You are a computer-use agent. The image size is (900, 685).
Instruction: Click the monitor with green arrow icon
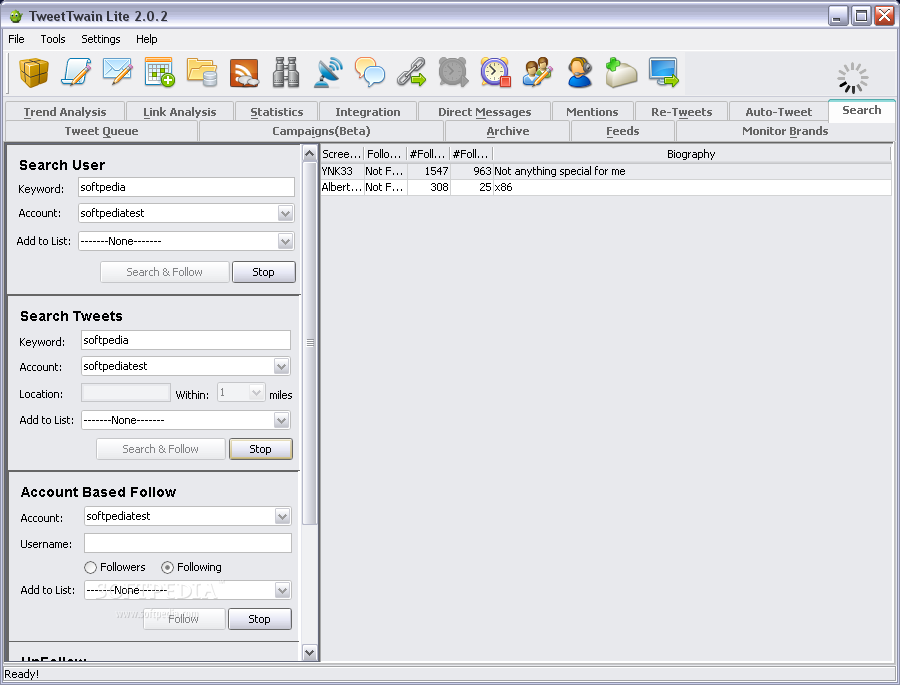(x=664, y=73)
